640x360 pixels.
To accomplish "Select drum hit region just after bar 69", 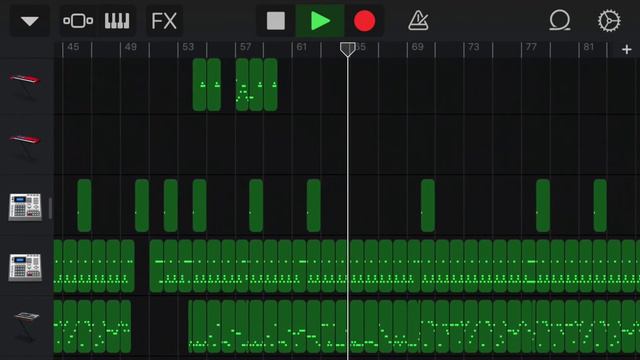I will coord(428,205).
